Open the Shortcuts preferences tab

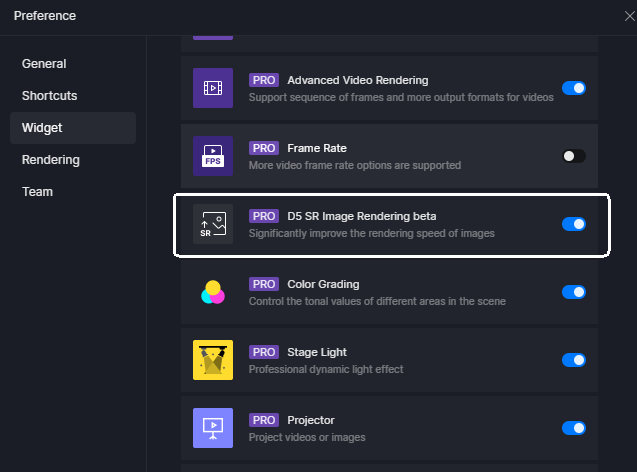coord(73,96)
